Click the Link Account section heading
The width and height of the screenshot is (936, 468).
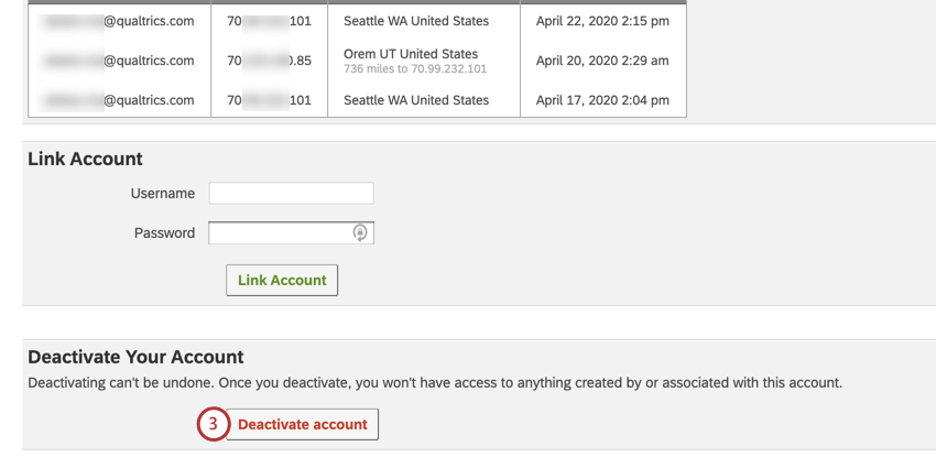coord(85,159)
